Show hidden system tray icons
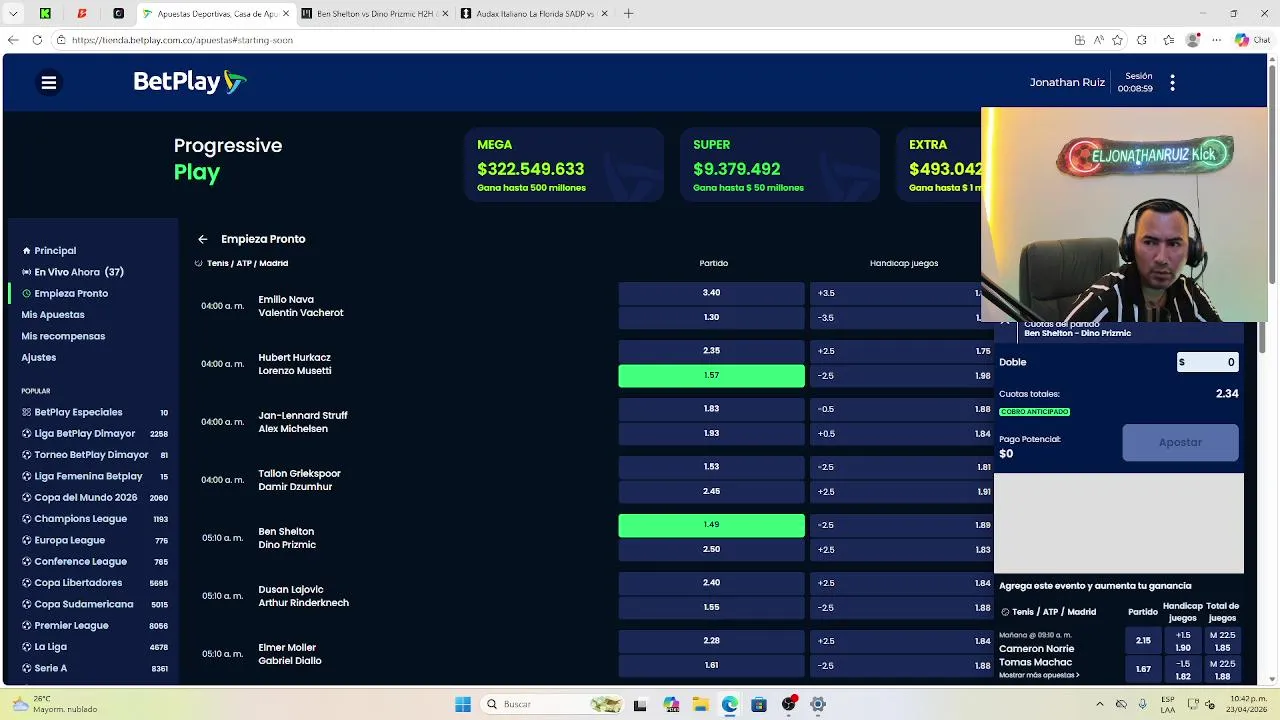 1100,704
